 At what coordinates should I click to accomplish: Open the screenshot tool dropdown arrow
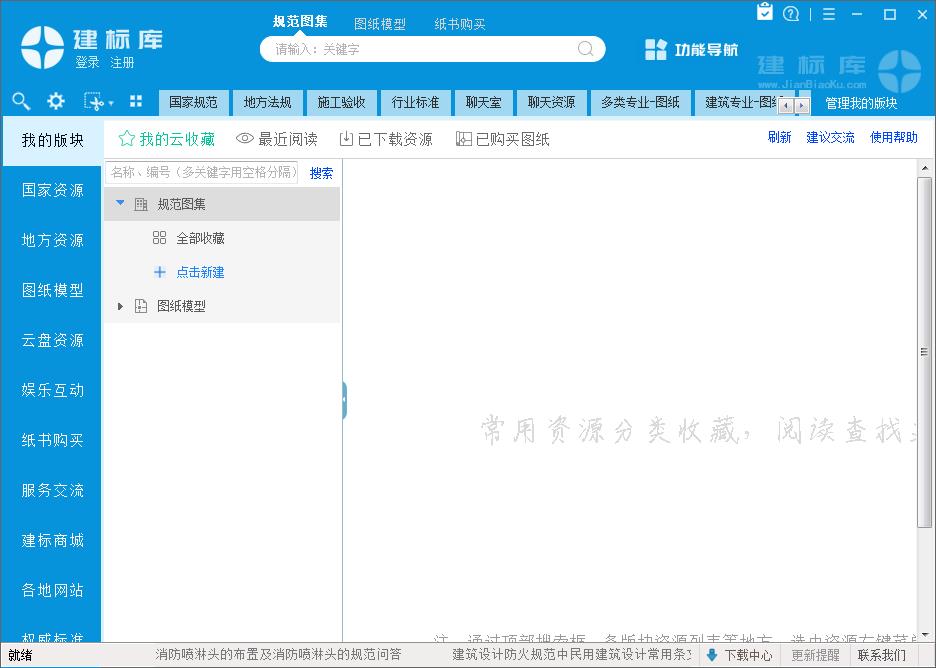click(110, 103)
